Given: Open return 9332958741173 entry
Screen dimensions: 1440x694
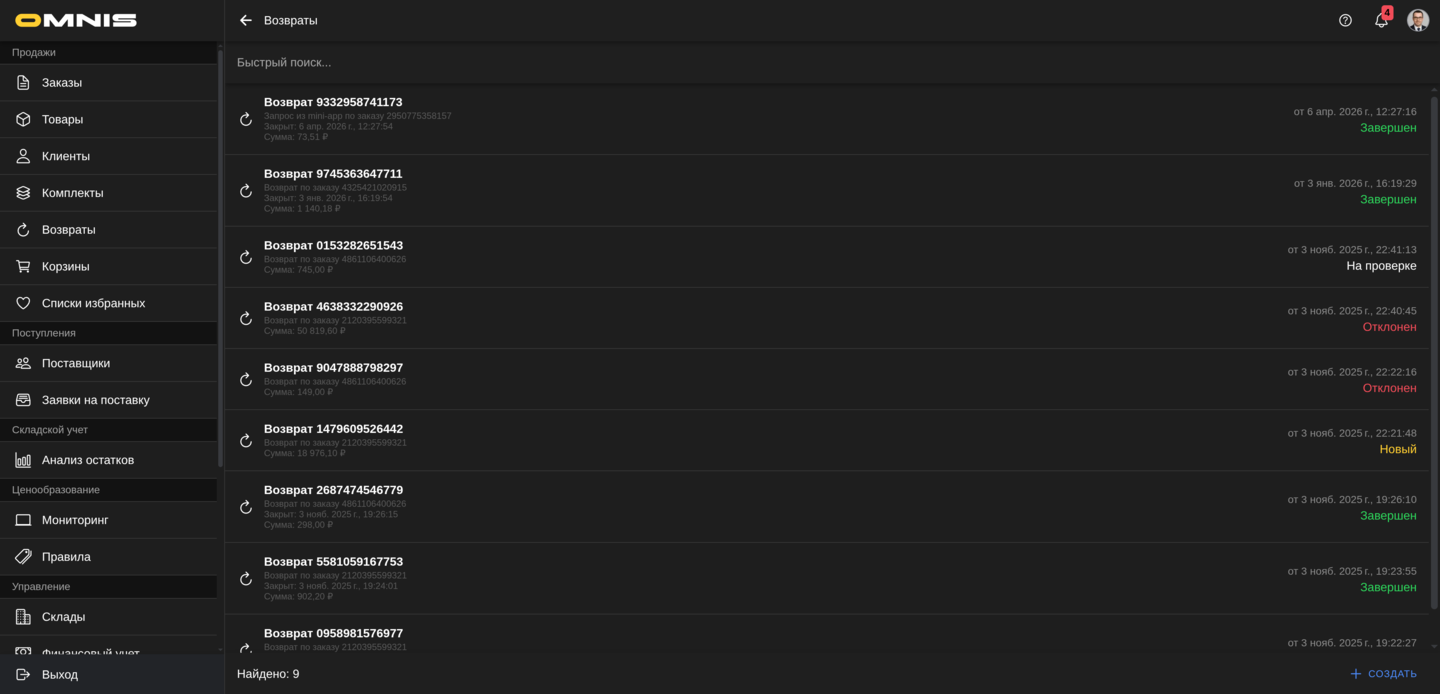Looking at the screenshot, I should pos(333,102).
